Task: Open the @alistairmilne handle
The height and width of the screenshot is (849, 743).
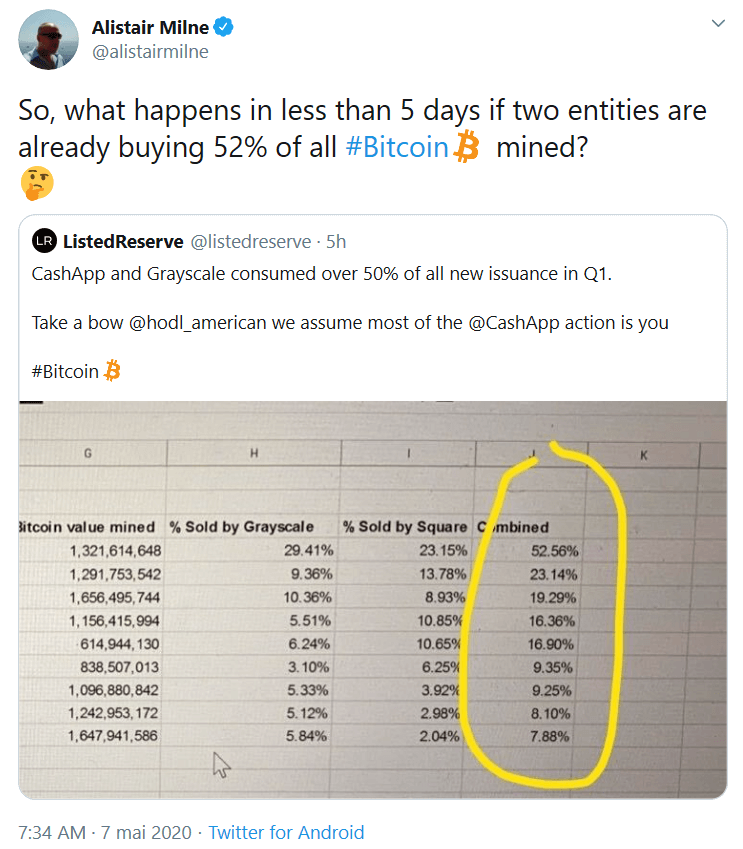Action: [x=150, y=52]
